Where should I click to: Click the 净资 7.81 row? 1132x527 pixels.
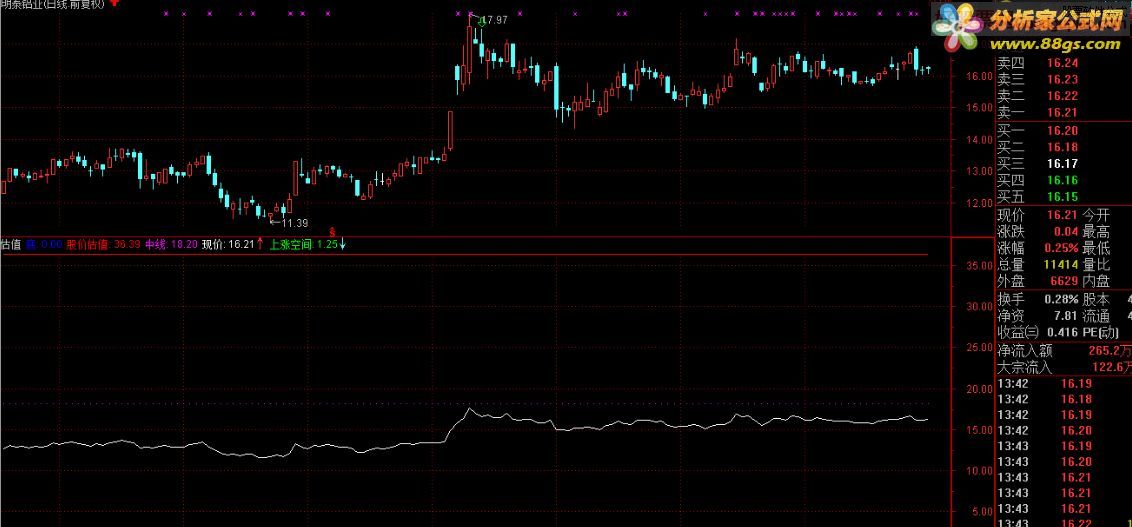[1037, 316]
